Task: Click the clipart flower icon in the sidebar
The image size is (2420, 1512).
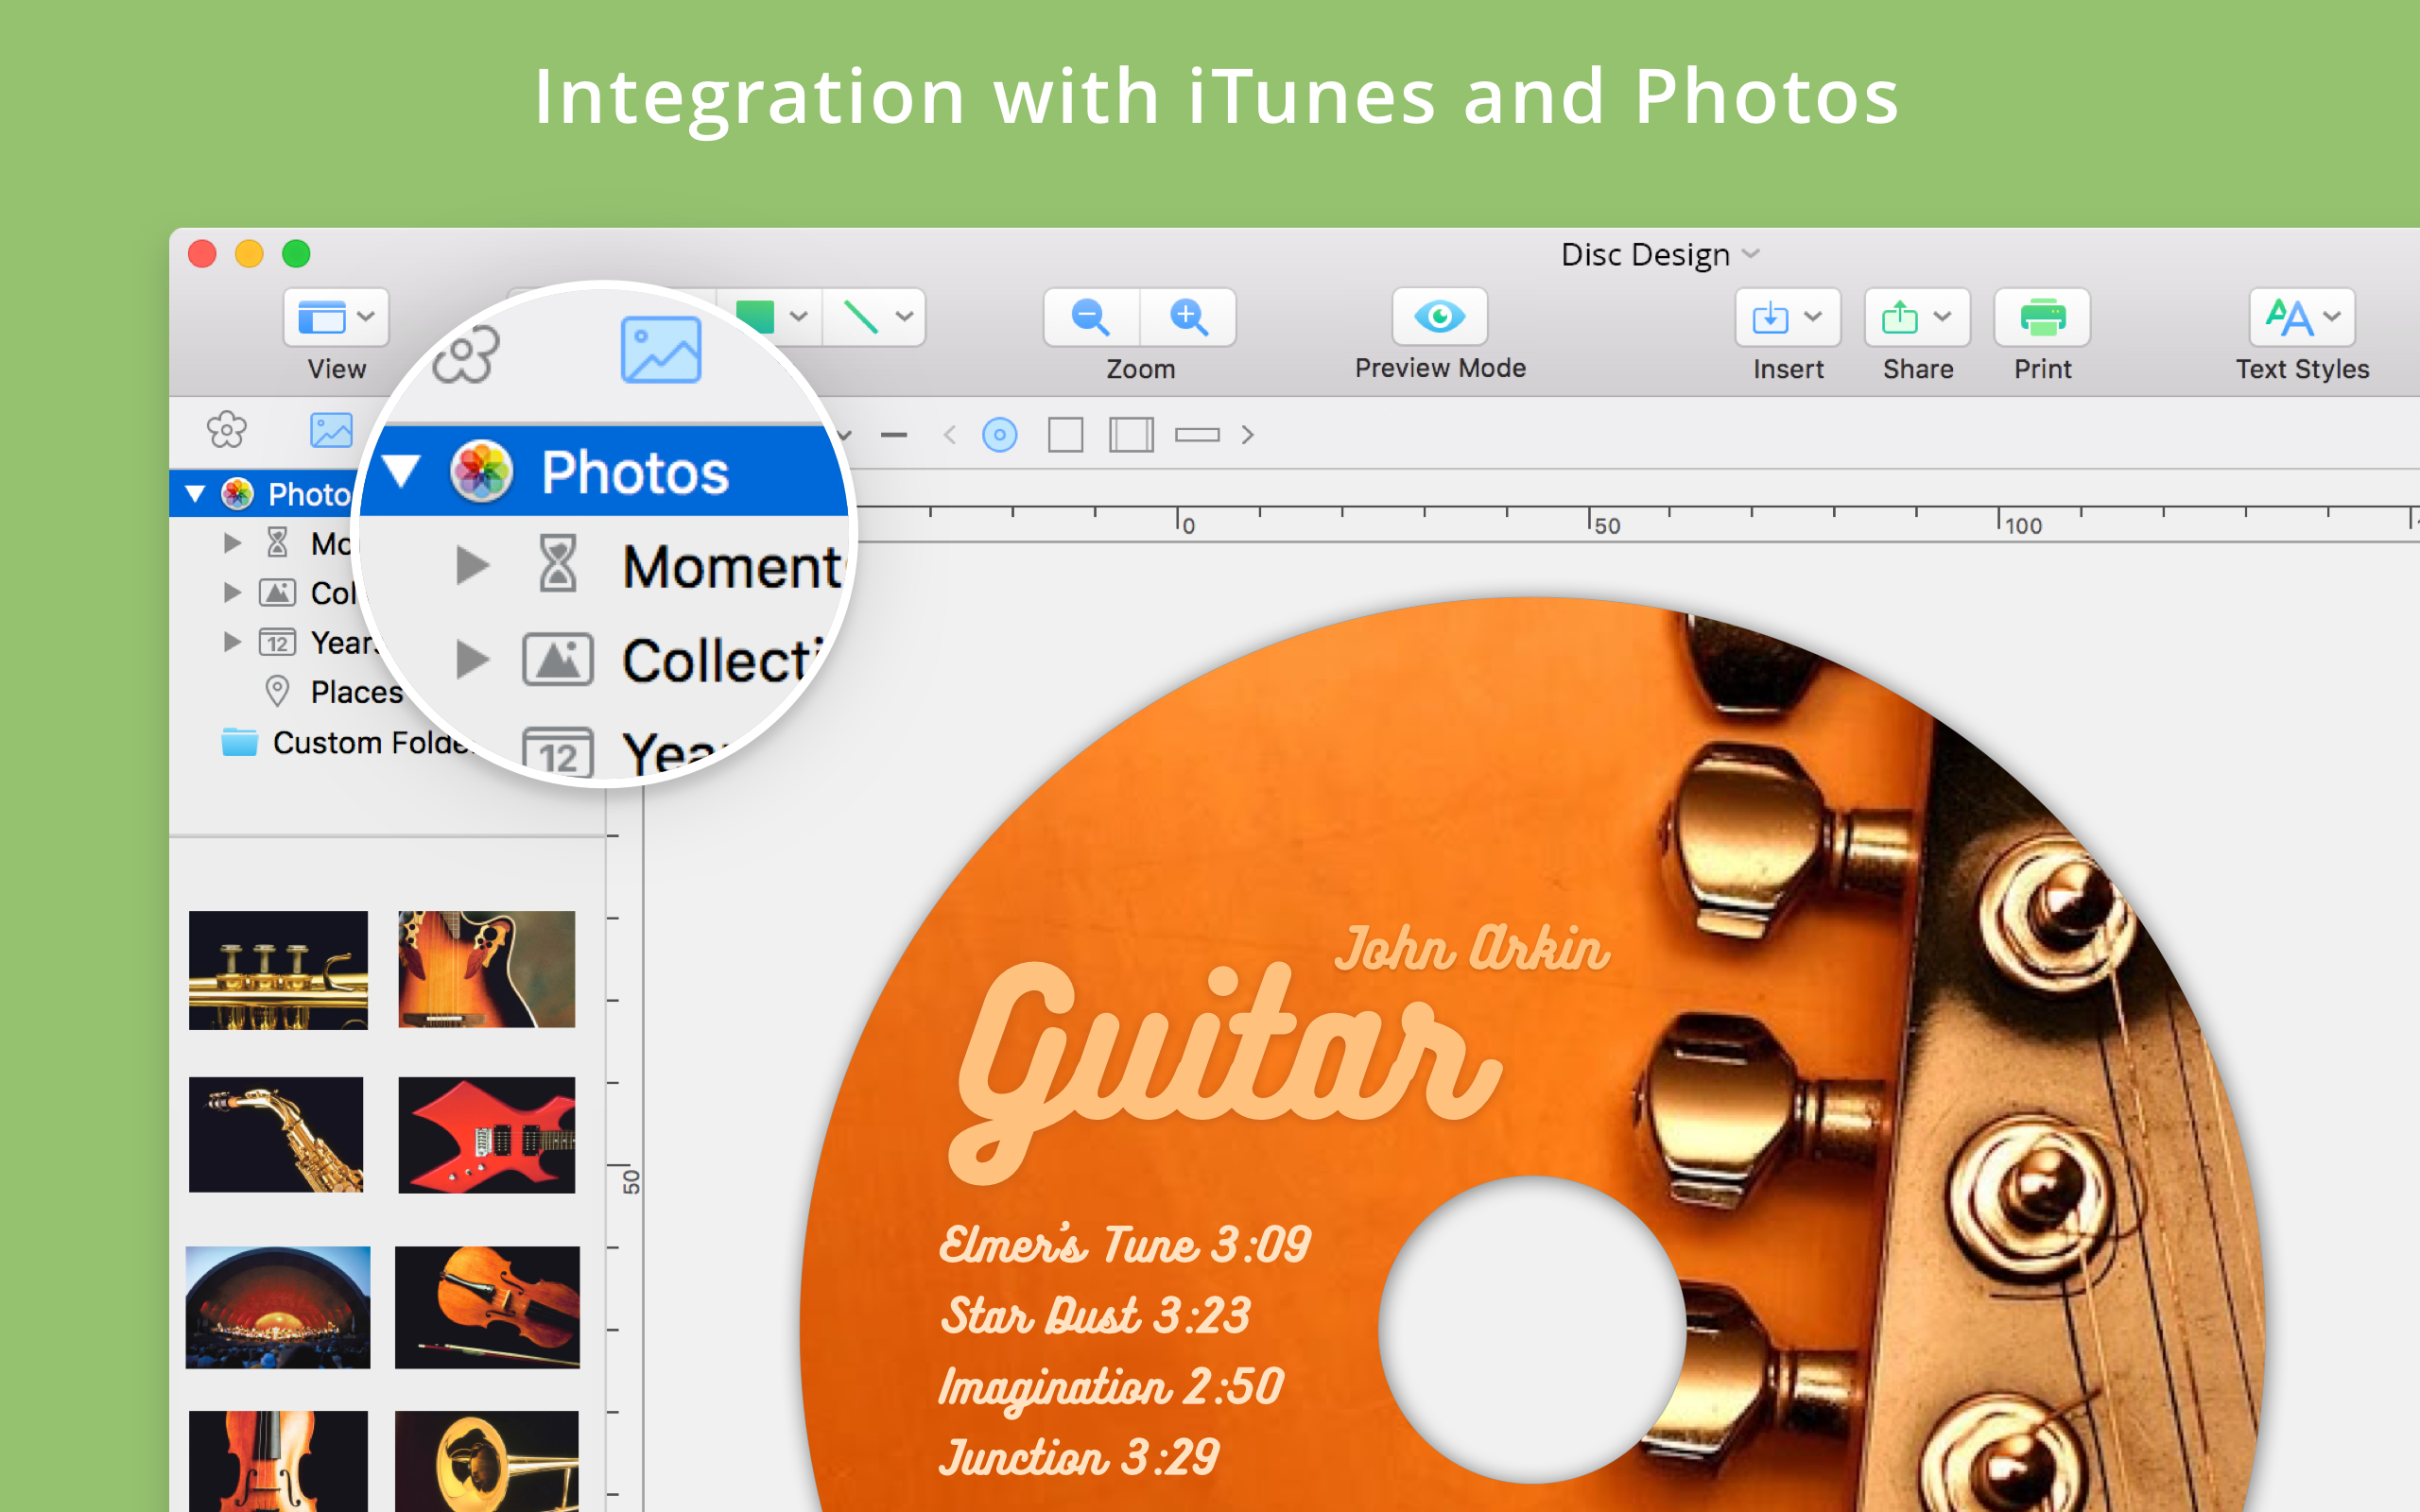Action: tap(227, 430)
